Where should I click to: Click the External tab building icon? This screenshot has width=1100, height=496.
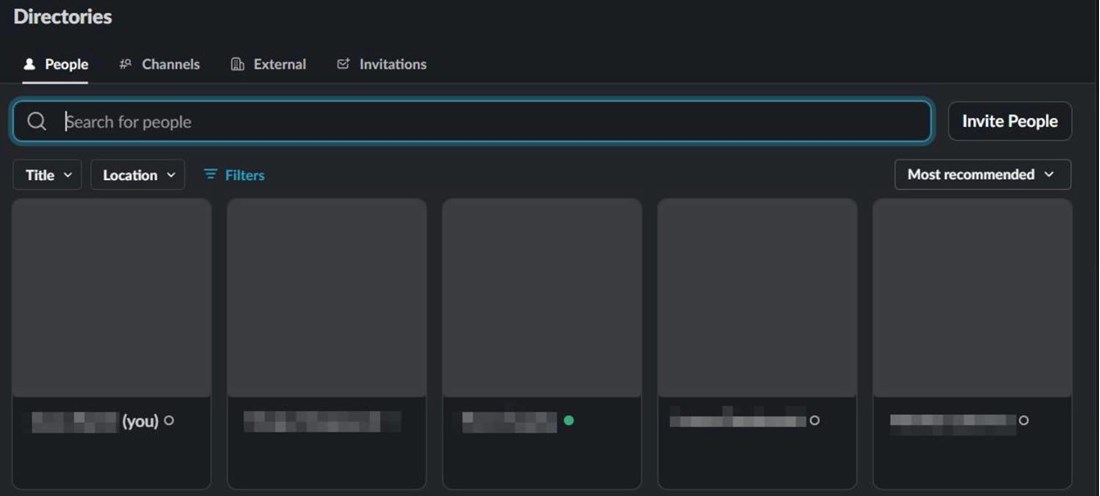(238, 64)
